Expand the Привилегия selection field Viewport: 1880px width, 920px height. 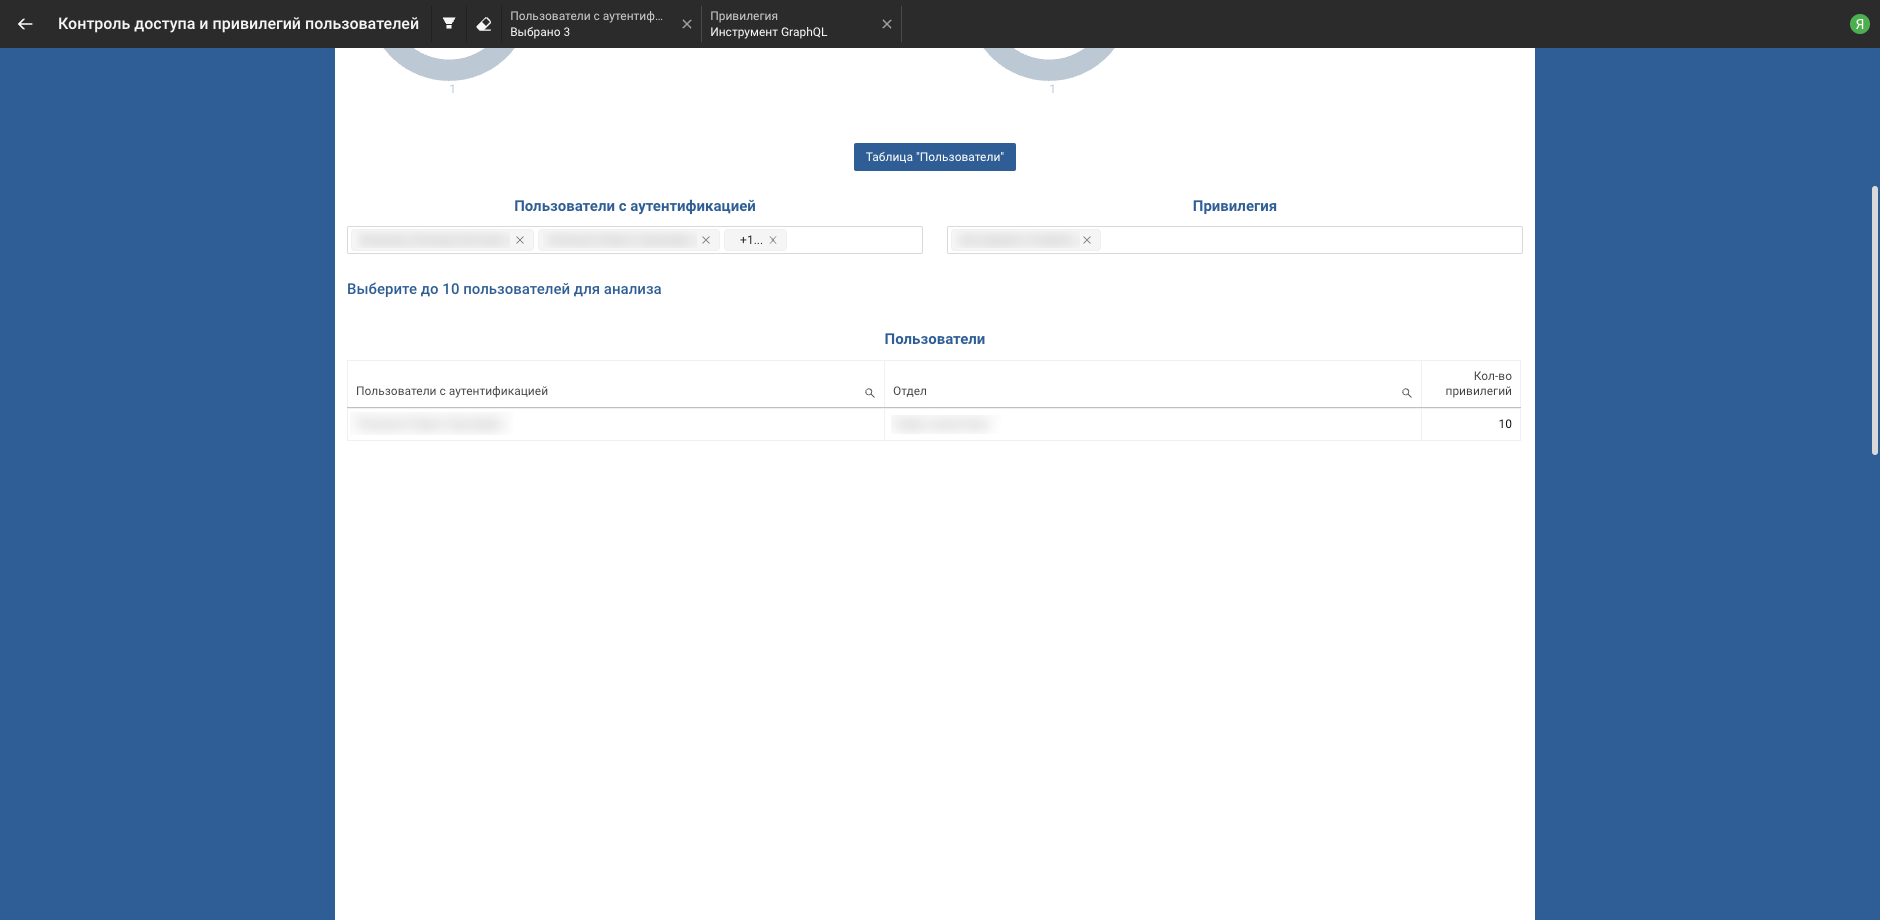(1310, 240)
